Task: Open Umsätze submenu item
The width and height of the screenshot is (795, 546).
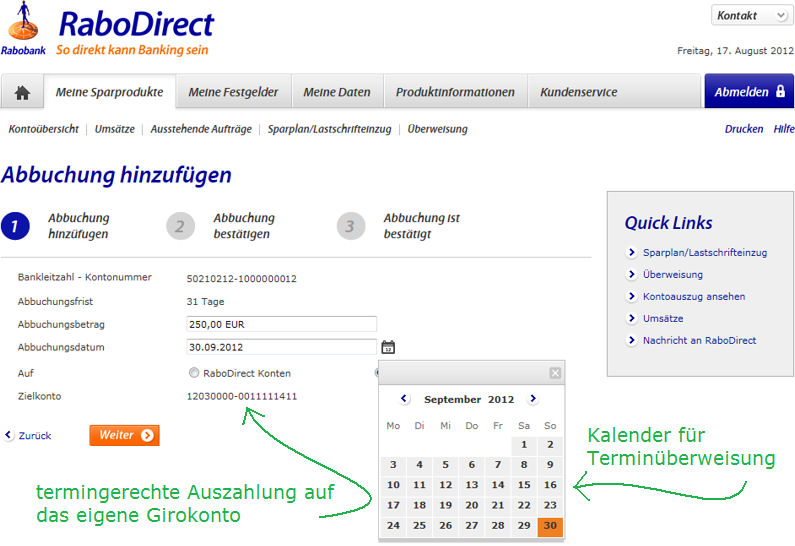Action: [115, 129]
